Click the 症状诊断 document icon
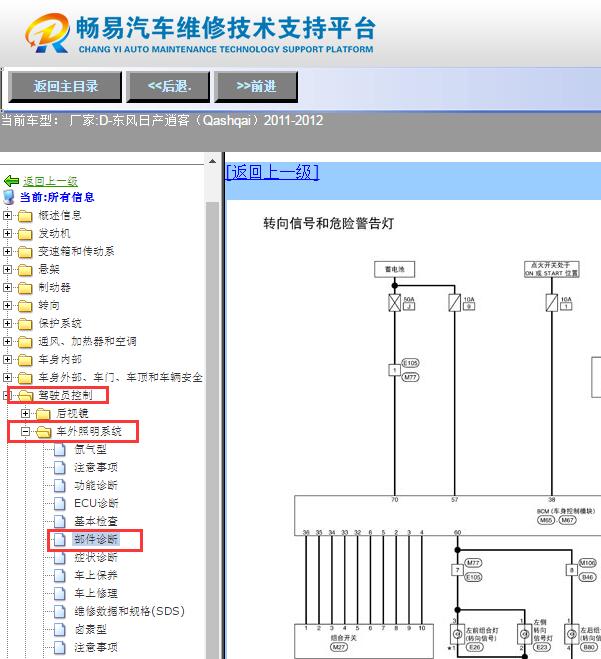The width and height of the screenshot is (601, 659). [60, 558]
